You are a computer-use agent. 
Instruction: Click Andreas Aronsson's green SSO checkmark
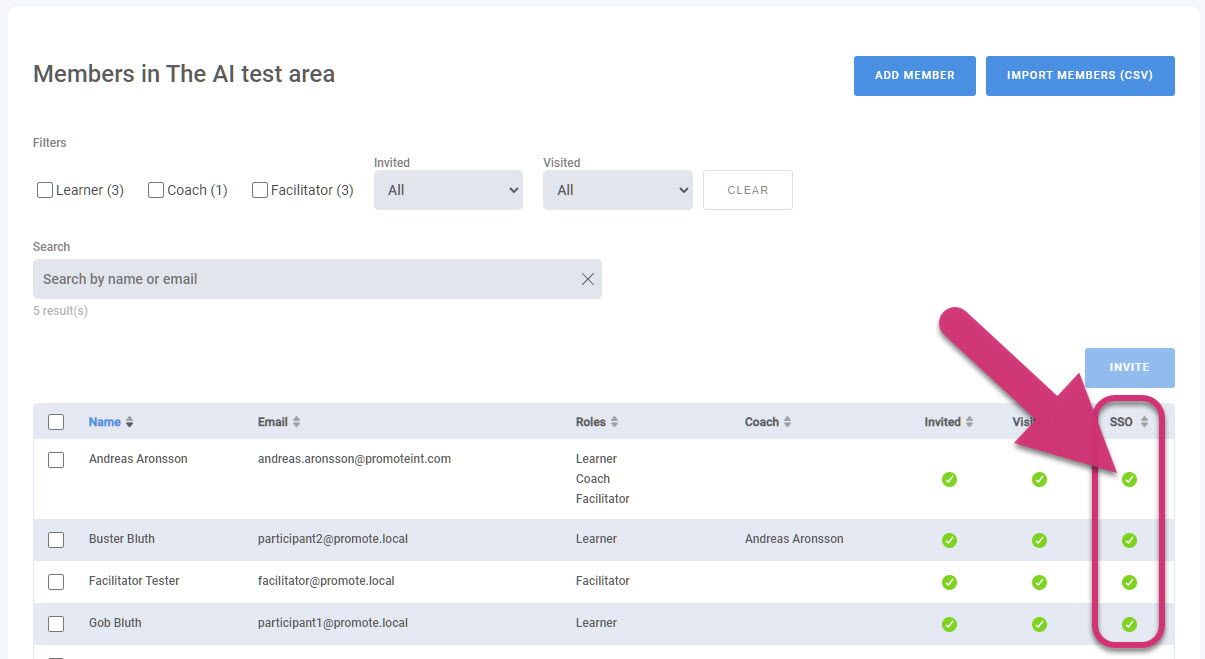pyautogui.click(x=1129, y=479)
